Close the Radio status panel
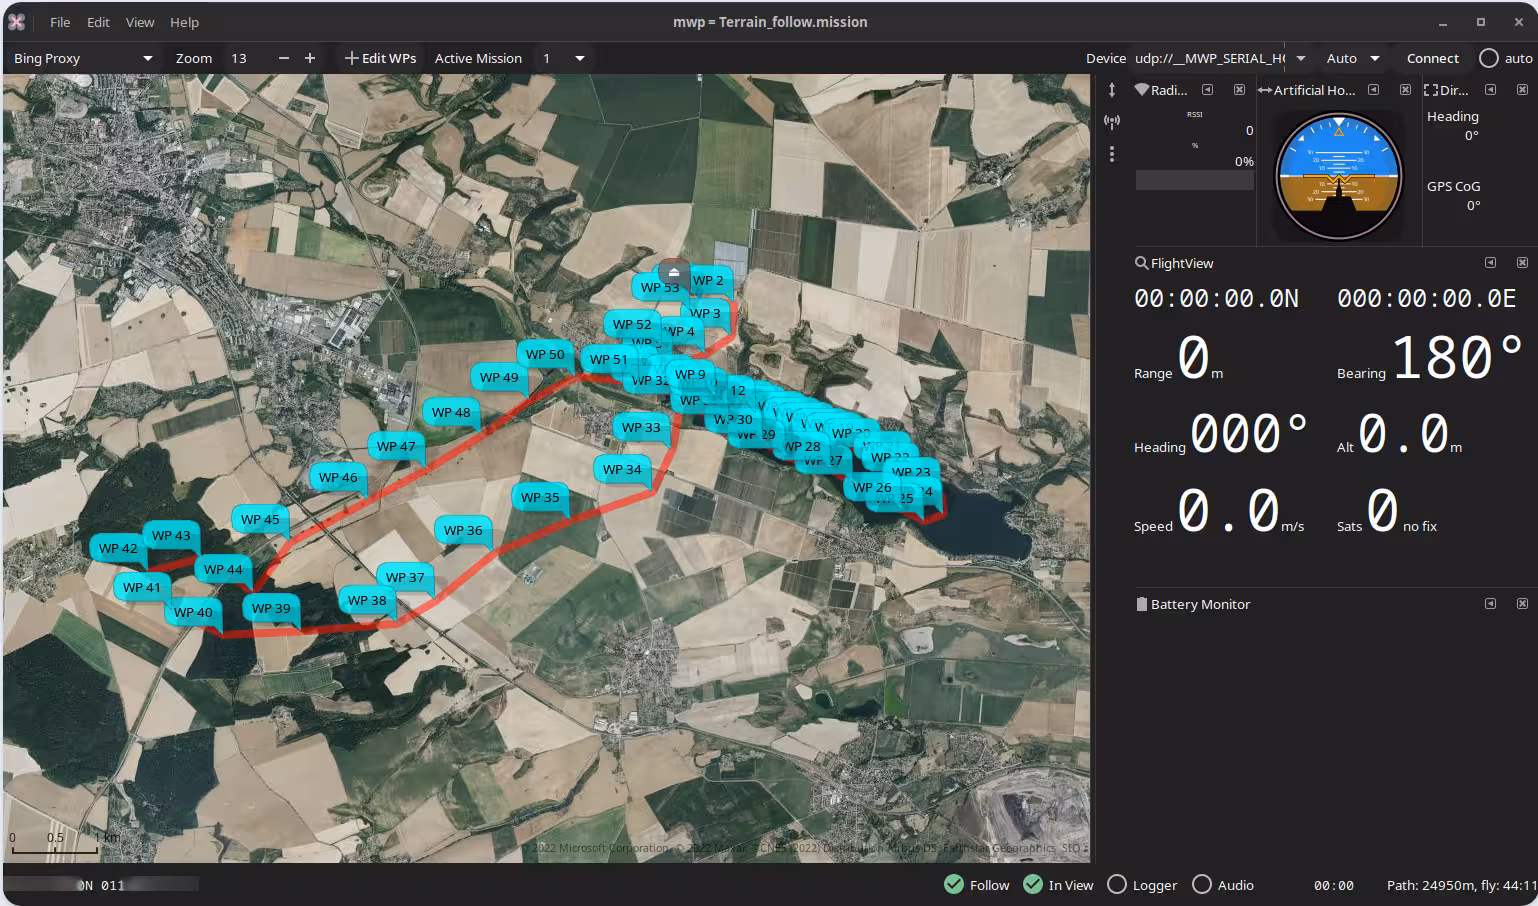This screenshot has height=906, width=1538. (x=1239, y=90)
